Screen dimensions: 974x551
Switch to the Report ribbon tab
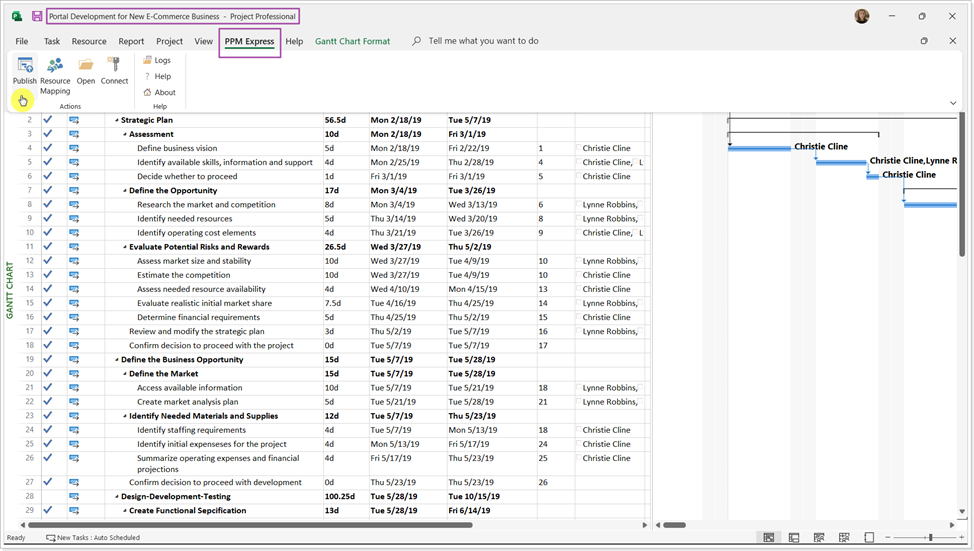point(131,41)
